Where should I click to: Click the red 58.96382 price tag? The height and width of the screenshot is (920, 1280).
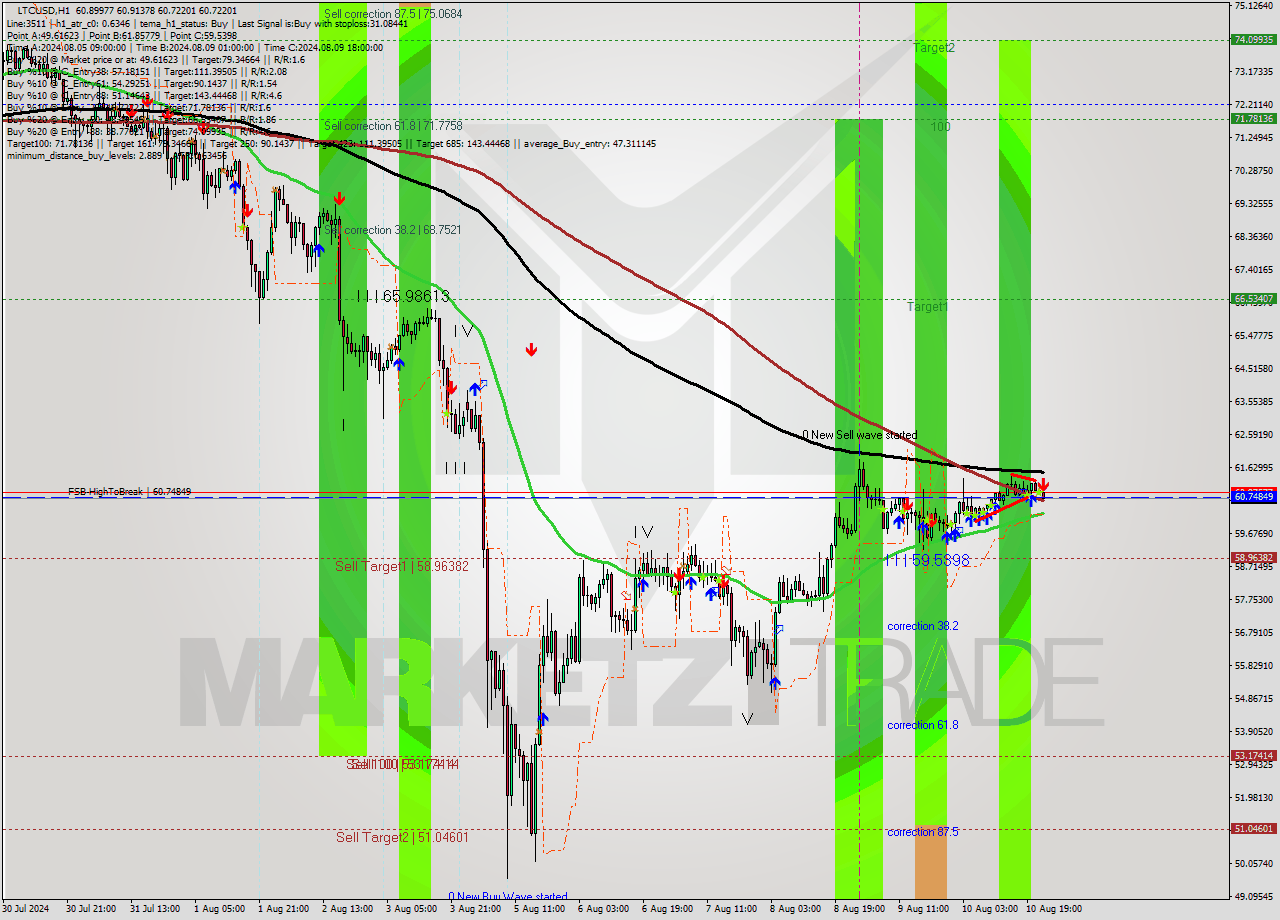(x=1254, y=558)
